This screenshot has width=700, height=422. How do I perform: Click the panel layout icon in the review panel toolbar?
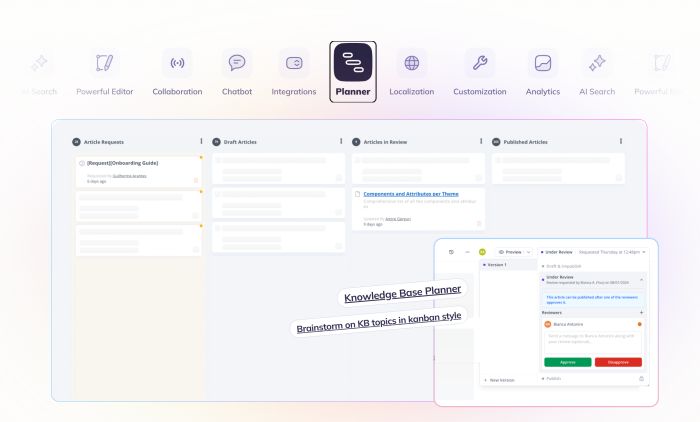click(x=451, y=252)
